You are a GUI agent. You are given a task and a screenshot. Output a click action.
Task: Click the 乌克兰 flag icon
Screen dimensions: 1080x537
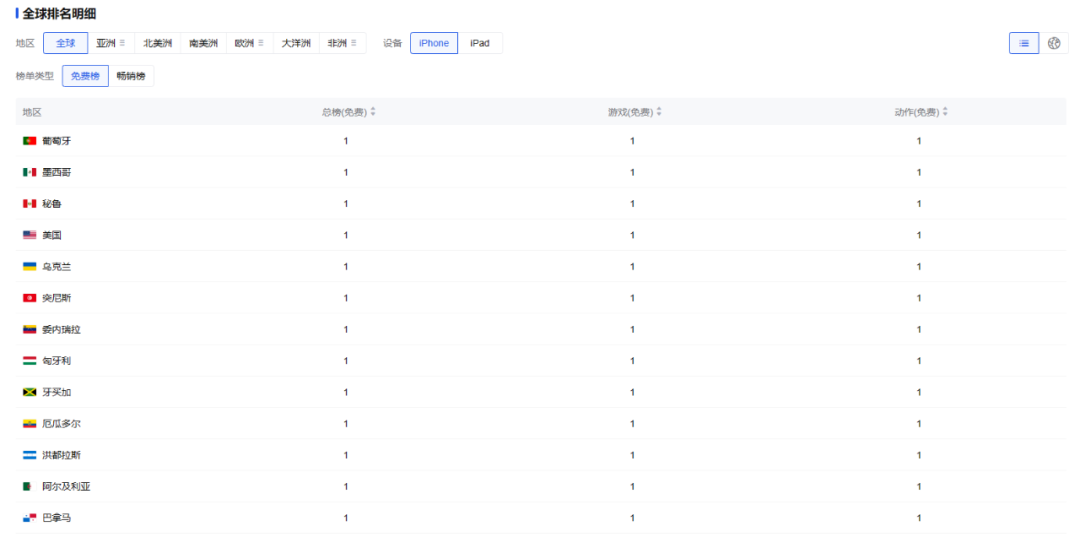click(x=29, y=266)
